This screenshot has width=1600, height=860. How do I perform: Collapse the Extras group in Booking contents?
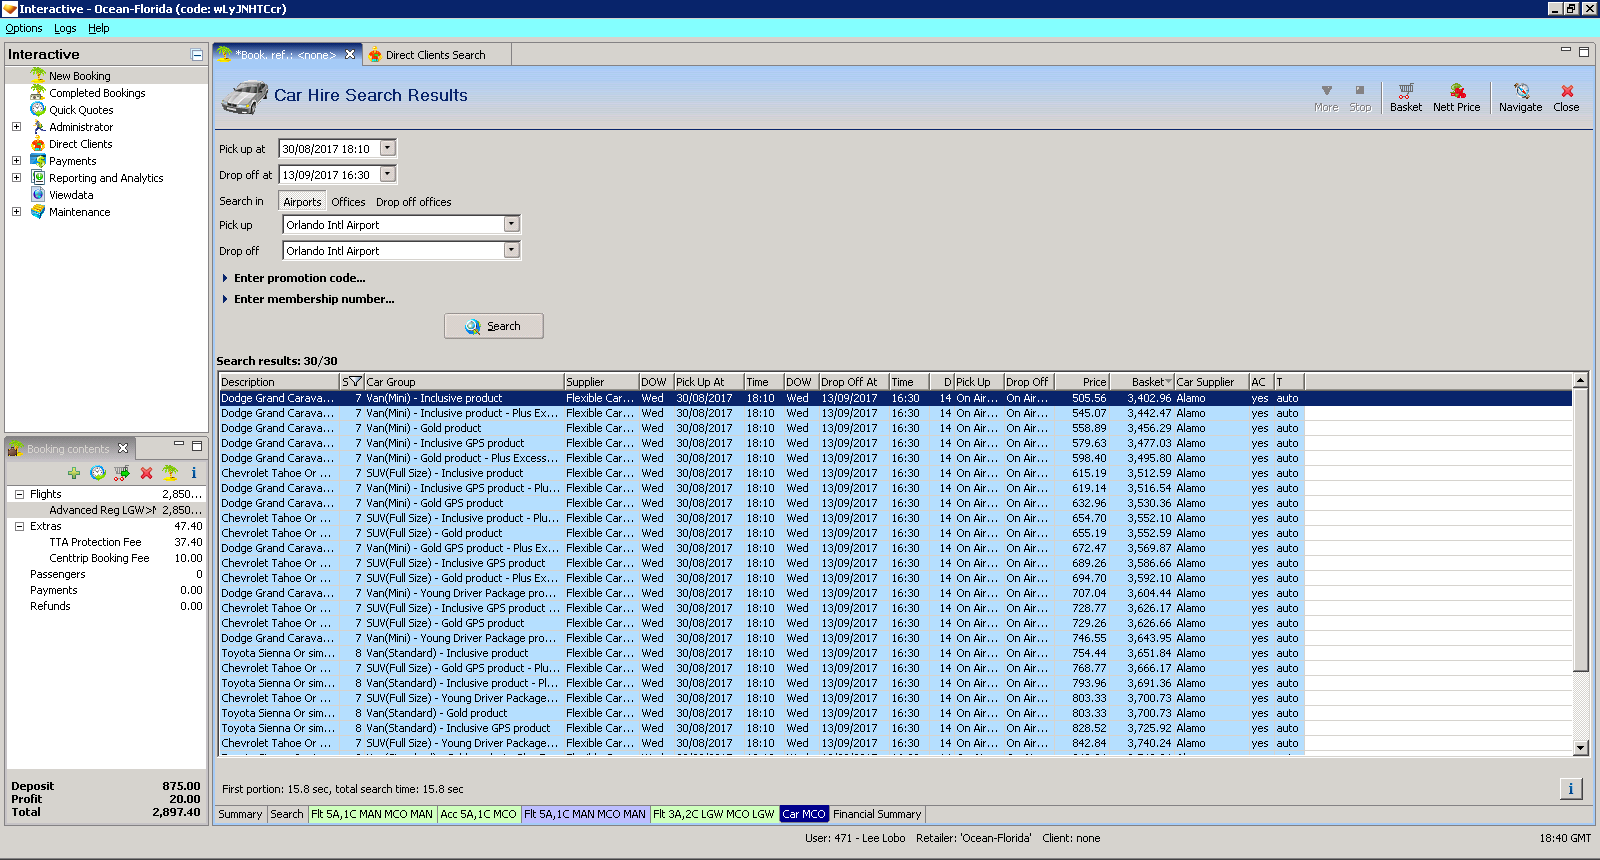click(19, 526)
